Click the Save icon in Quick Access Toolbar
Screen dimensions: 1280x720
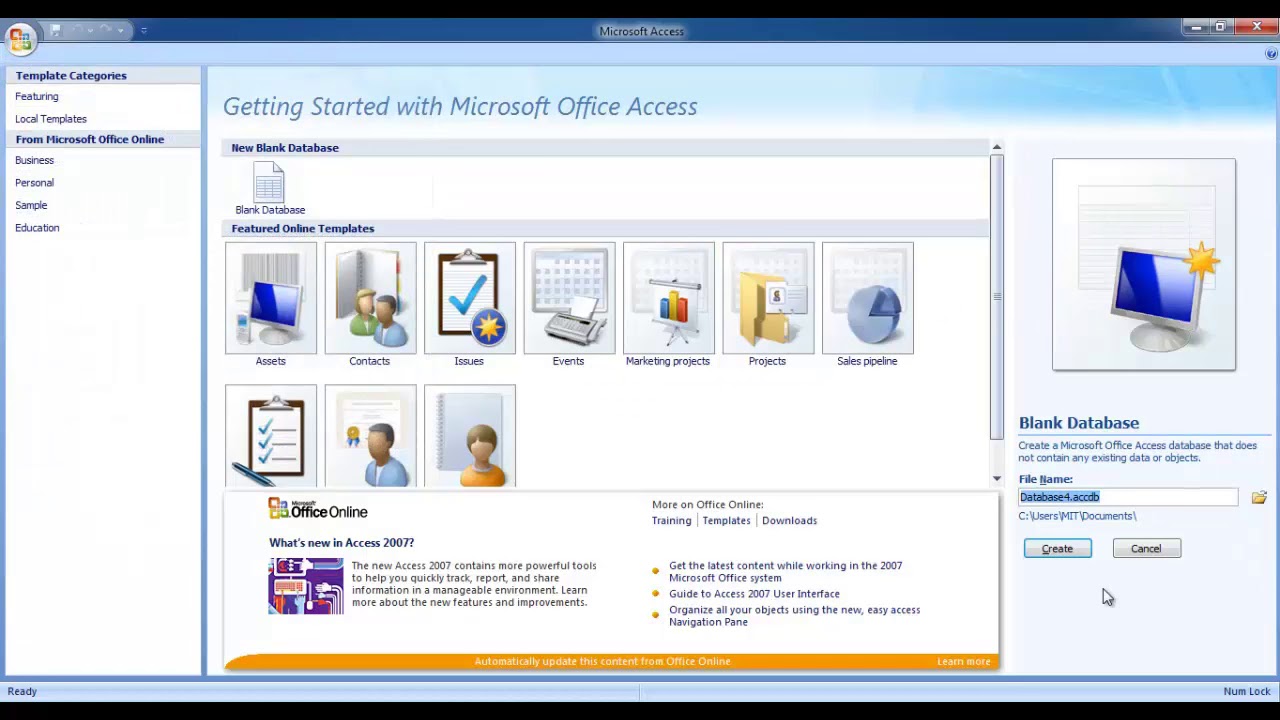(56, 31)
